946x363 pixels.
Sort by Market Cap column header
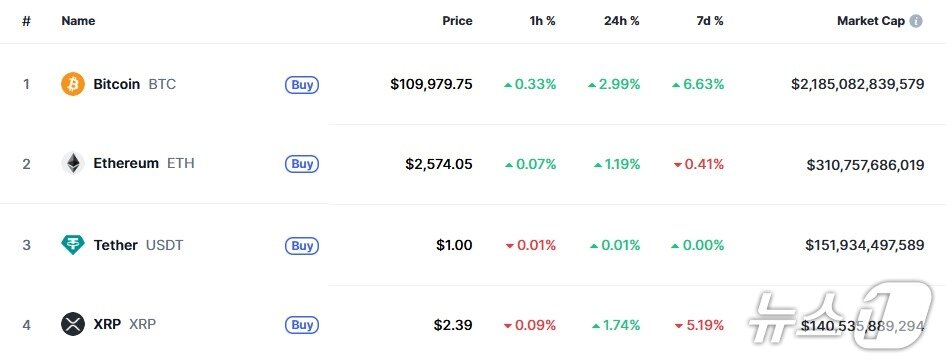tap(871, 21)
